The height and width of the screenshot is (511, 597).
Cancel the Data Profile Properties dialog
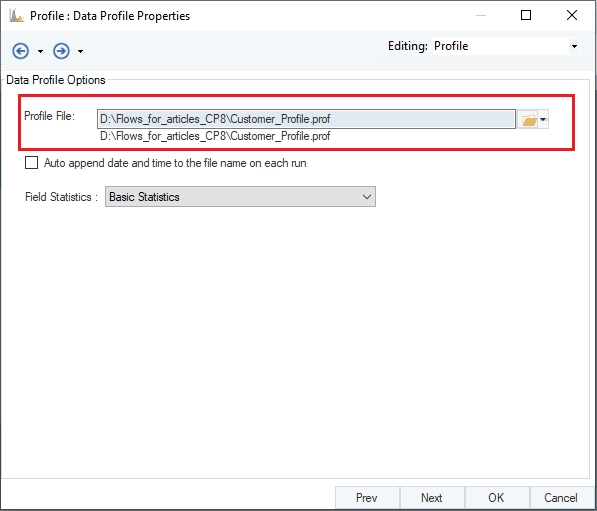point(561,498)
